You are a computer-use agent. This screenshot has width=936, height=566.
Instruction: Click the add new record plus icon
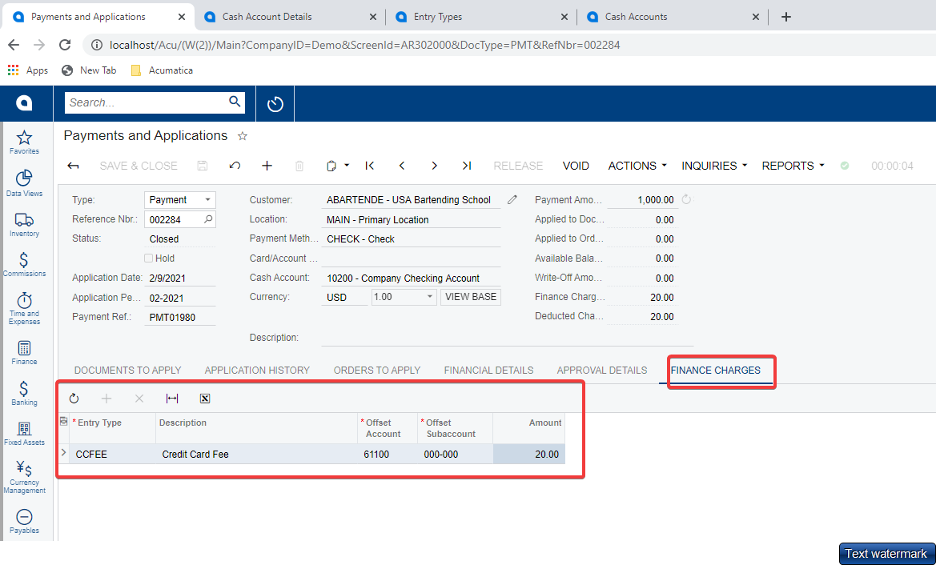point(267,166)
